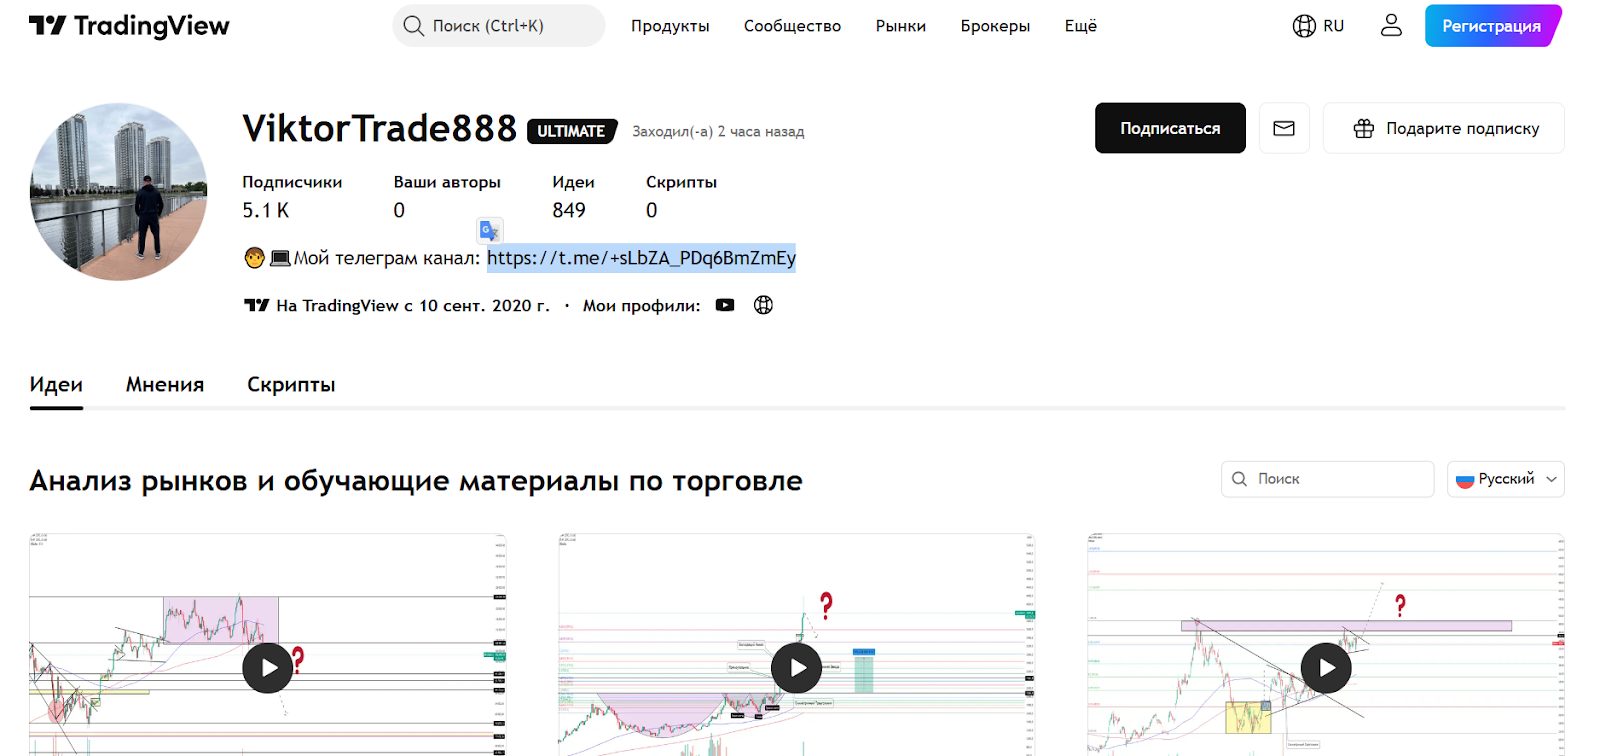Click the ideas Поиск input field
This screenshot has height=756, width=1600.
tap(1327, 479)
